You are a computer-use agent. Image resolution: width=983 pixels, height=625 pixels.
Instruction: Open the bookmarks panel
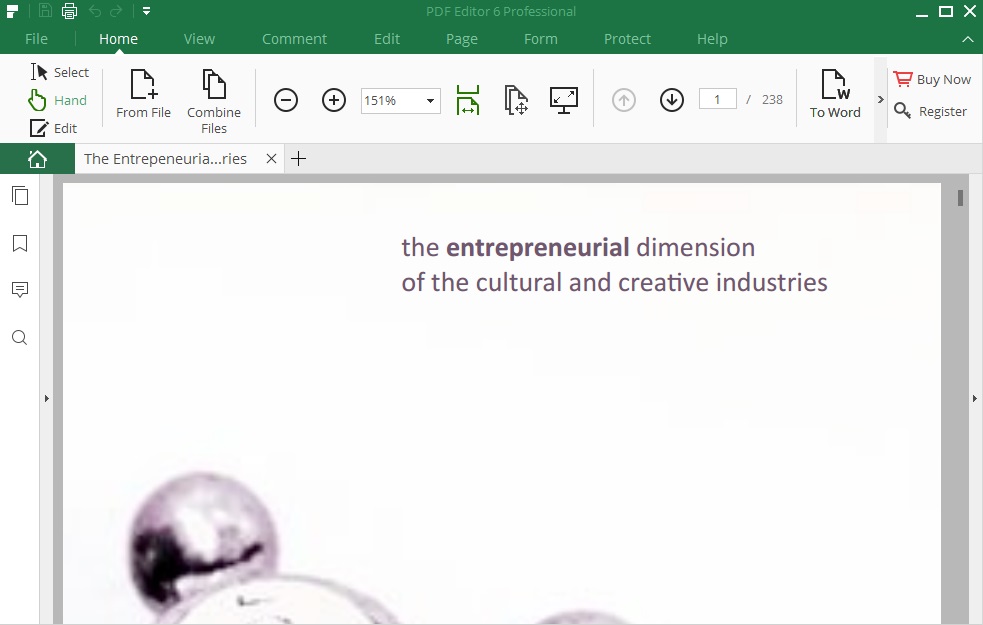point(20,243)
